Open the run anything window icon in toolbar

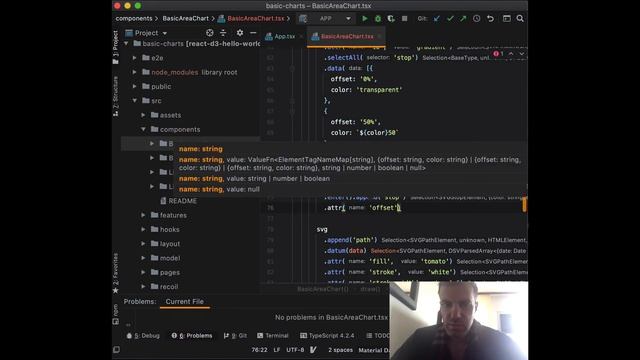507,18
